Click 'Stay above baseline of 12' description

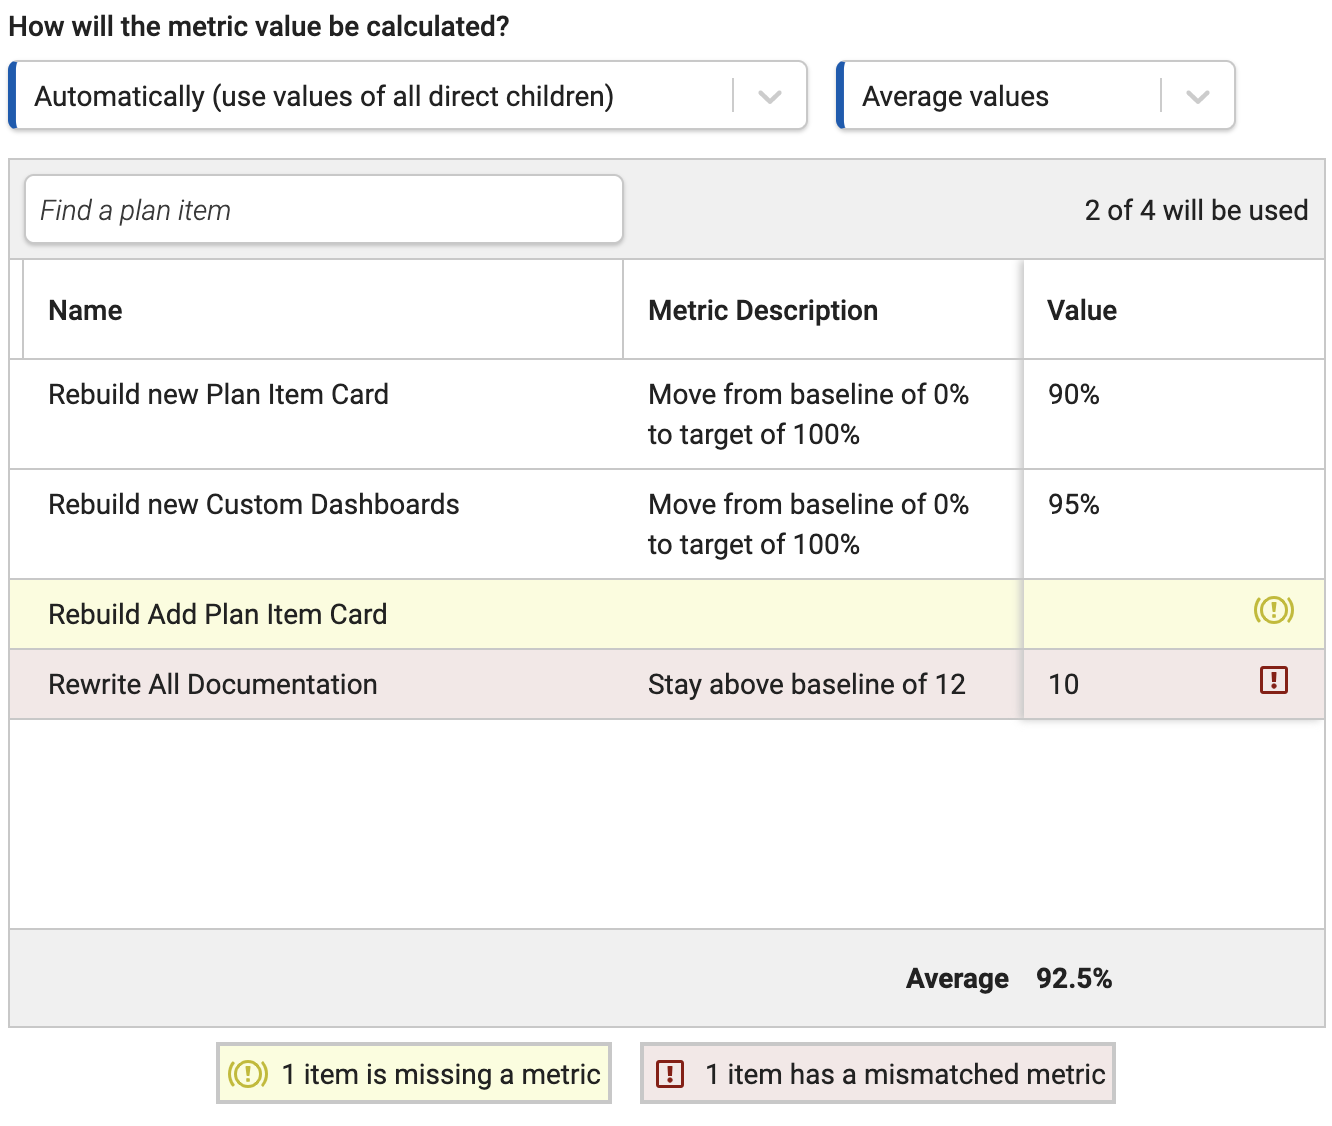tap(806, 684)
